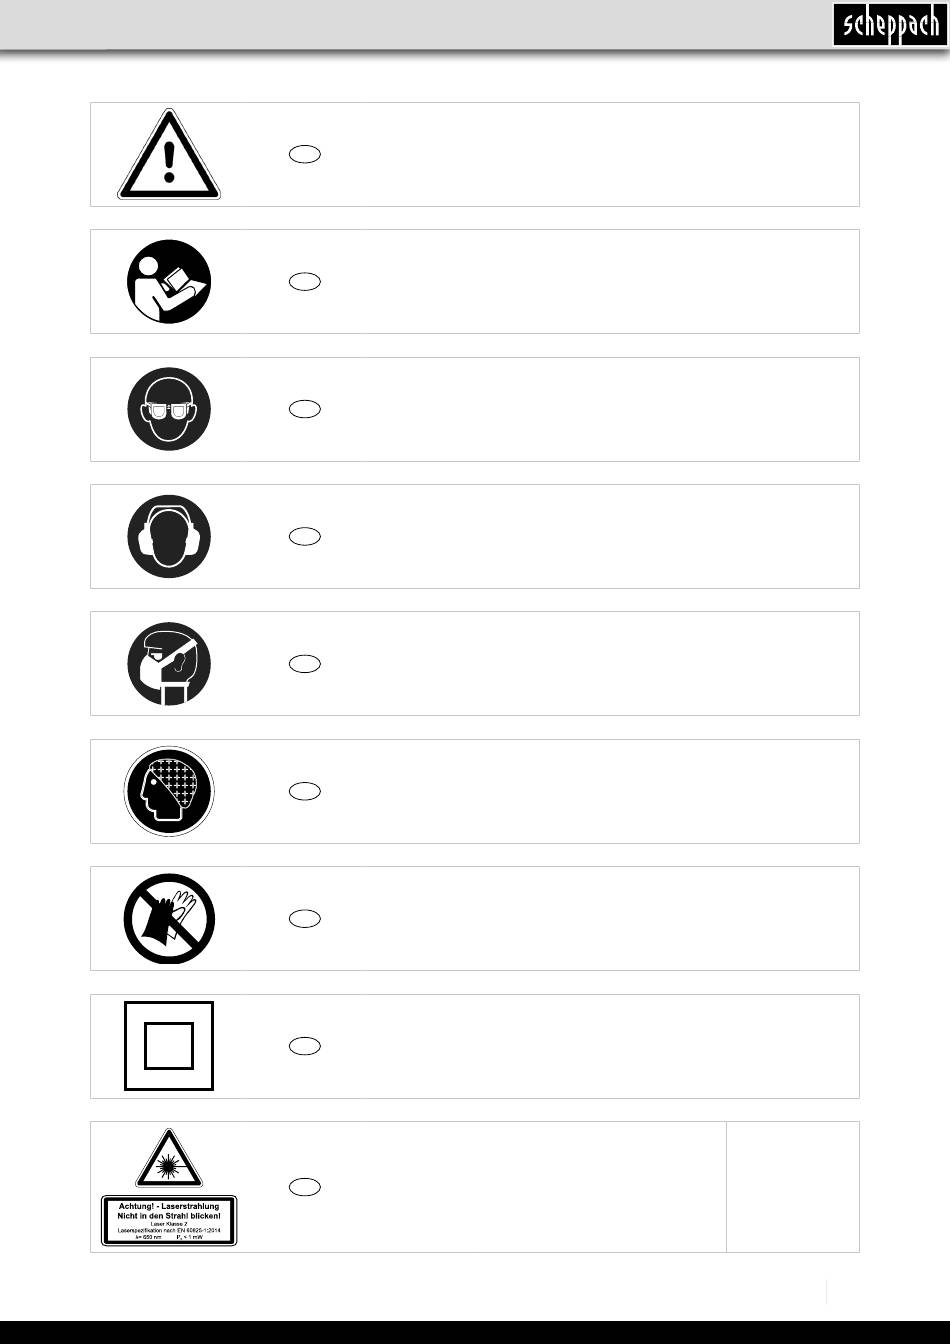Click the laser radiation warning triangle
Image resolution: width=950 pixels, height=1344 pixels.
pyautogui.click(x=169, y=1159)
